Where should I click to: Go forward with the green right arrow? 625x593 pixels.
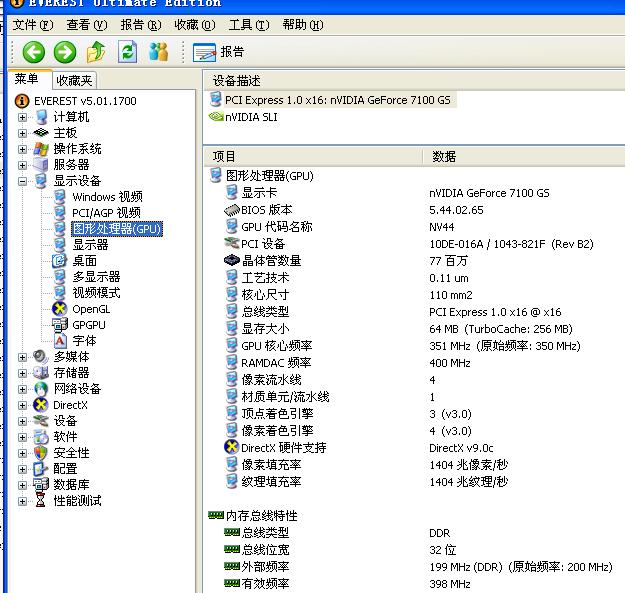click(x=65, y=52)
